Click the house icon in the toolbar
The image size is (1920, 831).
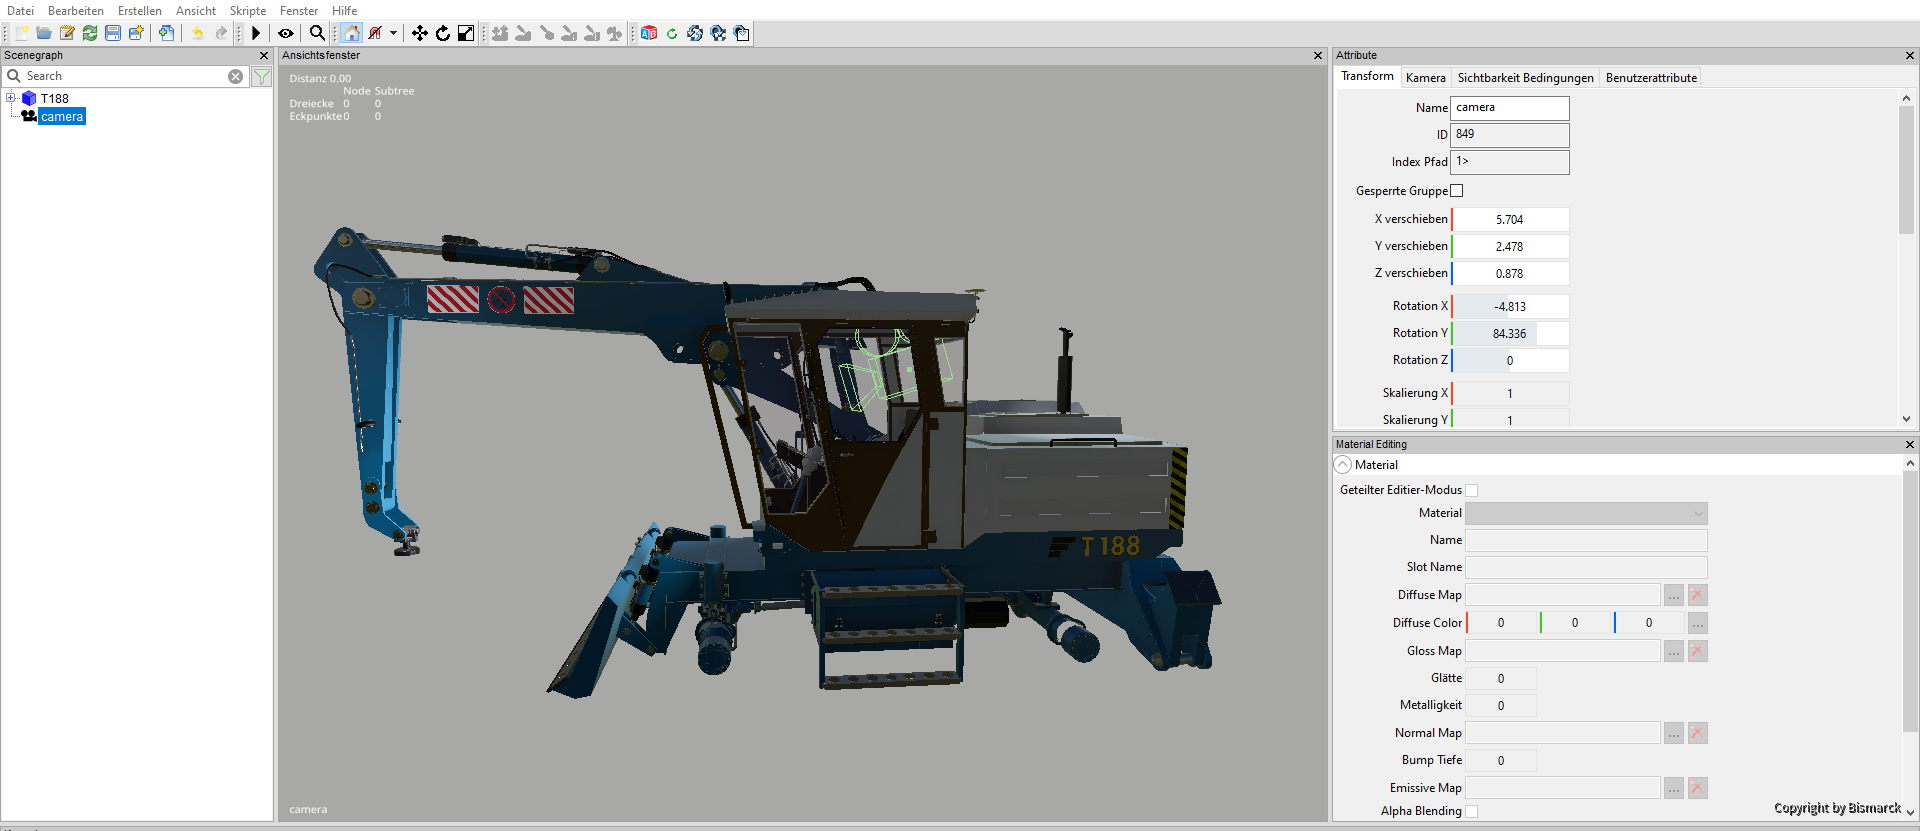coord(351,33)
